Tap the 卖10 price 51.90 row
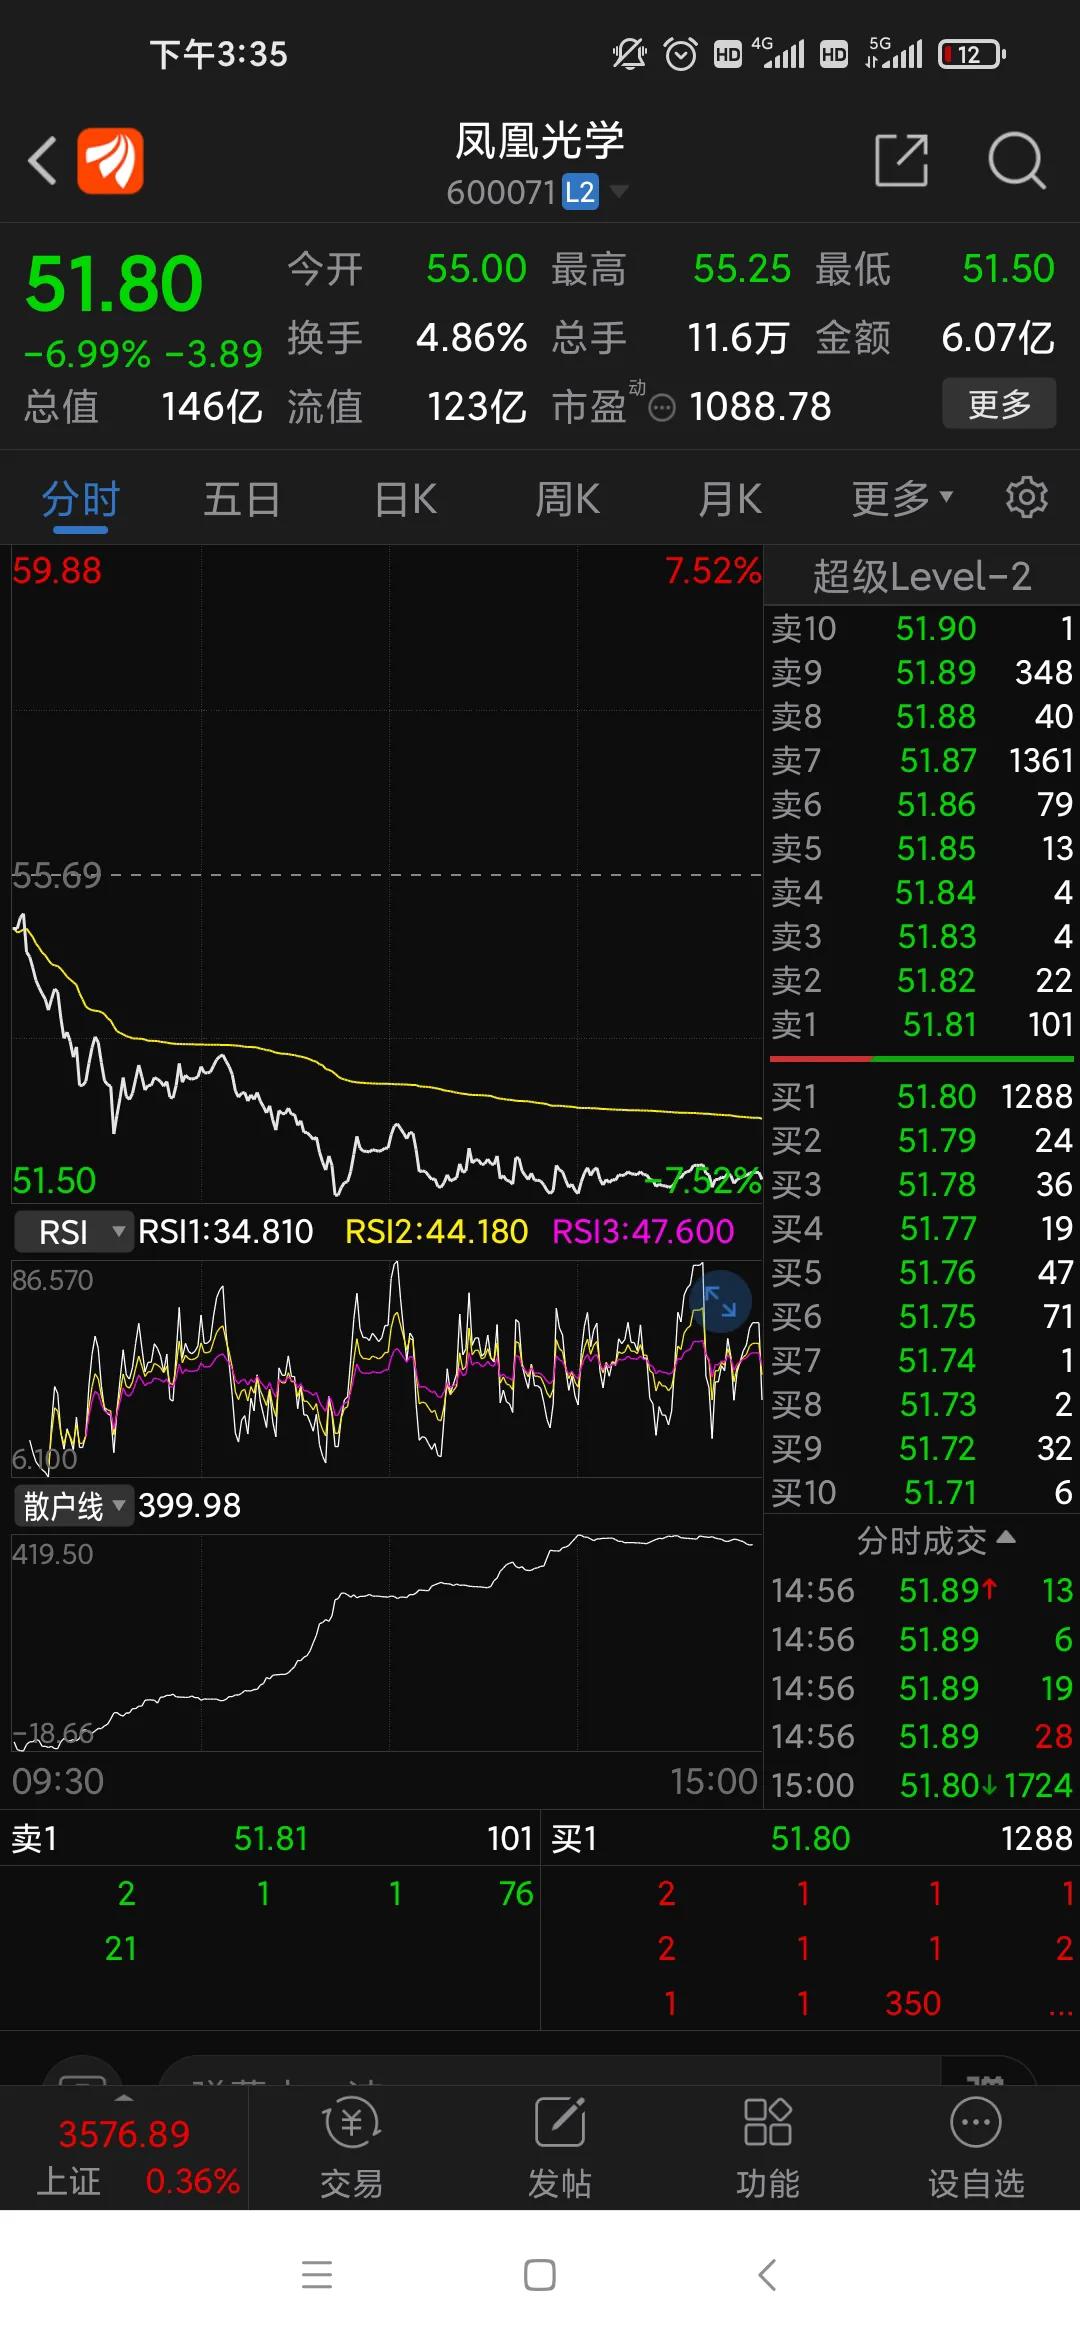The width and height of the screenshot is (1080, 2340). [922, 628]
